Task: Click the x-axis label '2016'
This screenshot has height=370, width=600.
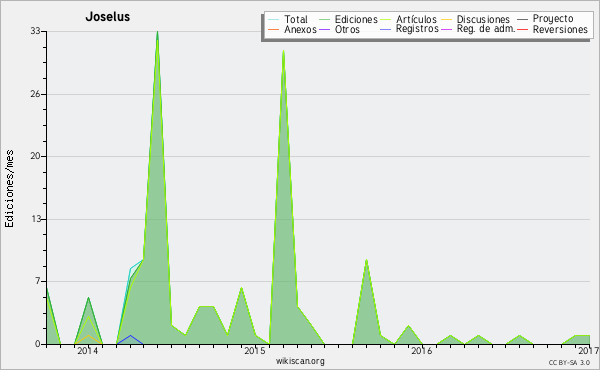Action: tap(422, 350)
